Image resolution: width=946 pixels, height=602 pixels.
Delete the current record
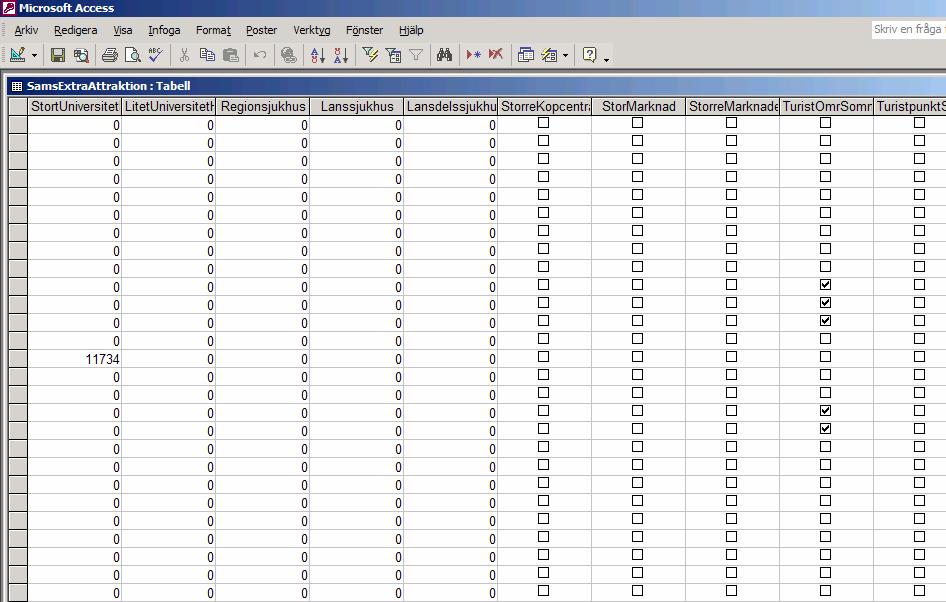coord(496,55)
